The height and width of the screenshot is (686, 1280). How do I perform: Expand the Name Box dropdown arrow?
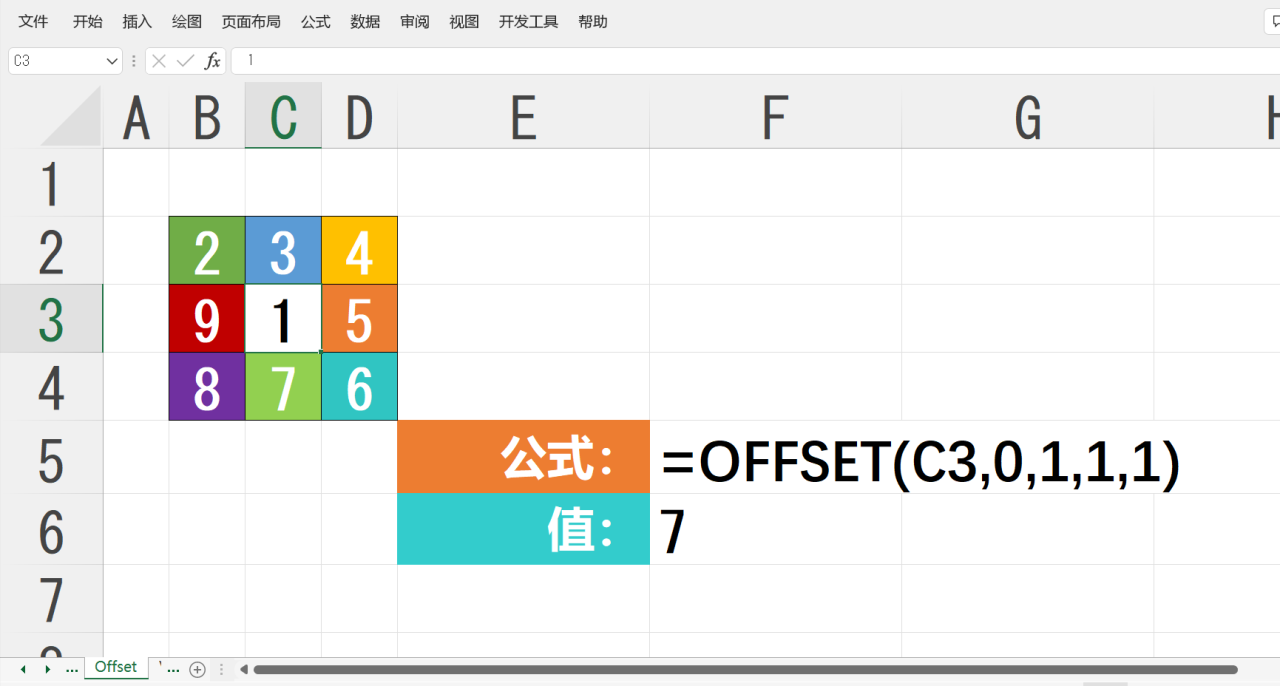click(x=112, y=61)
